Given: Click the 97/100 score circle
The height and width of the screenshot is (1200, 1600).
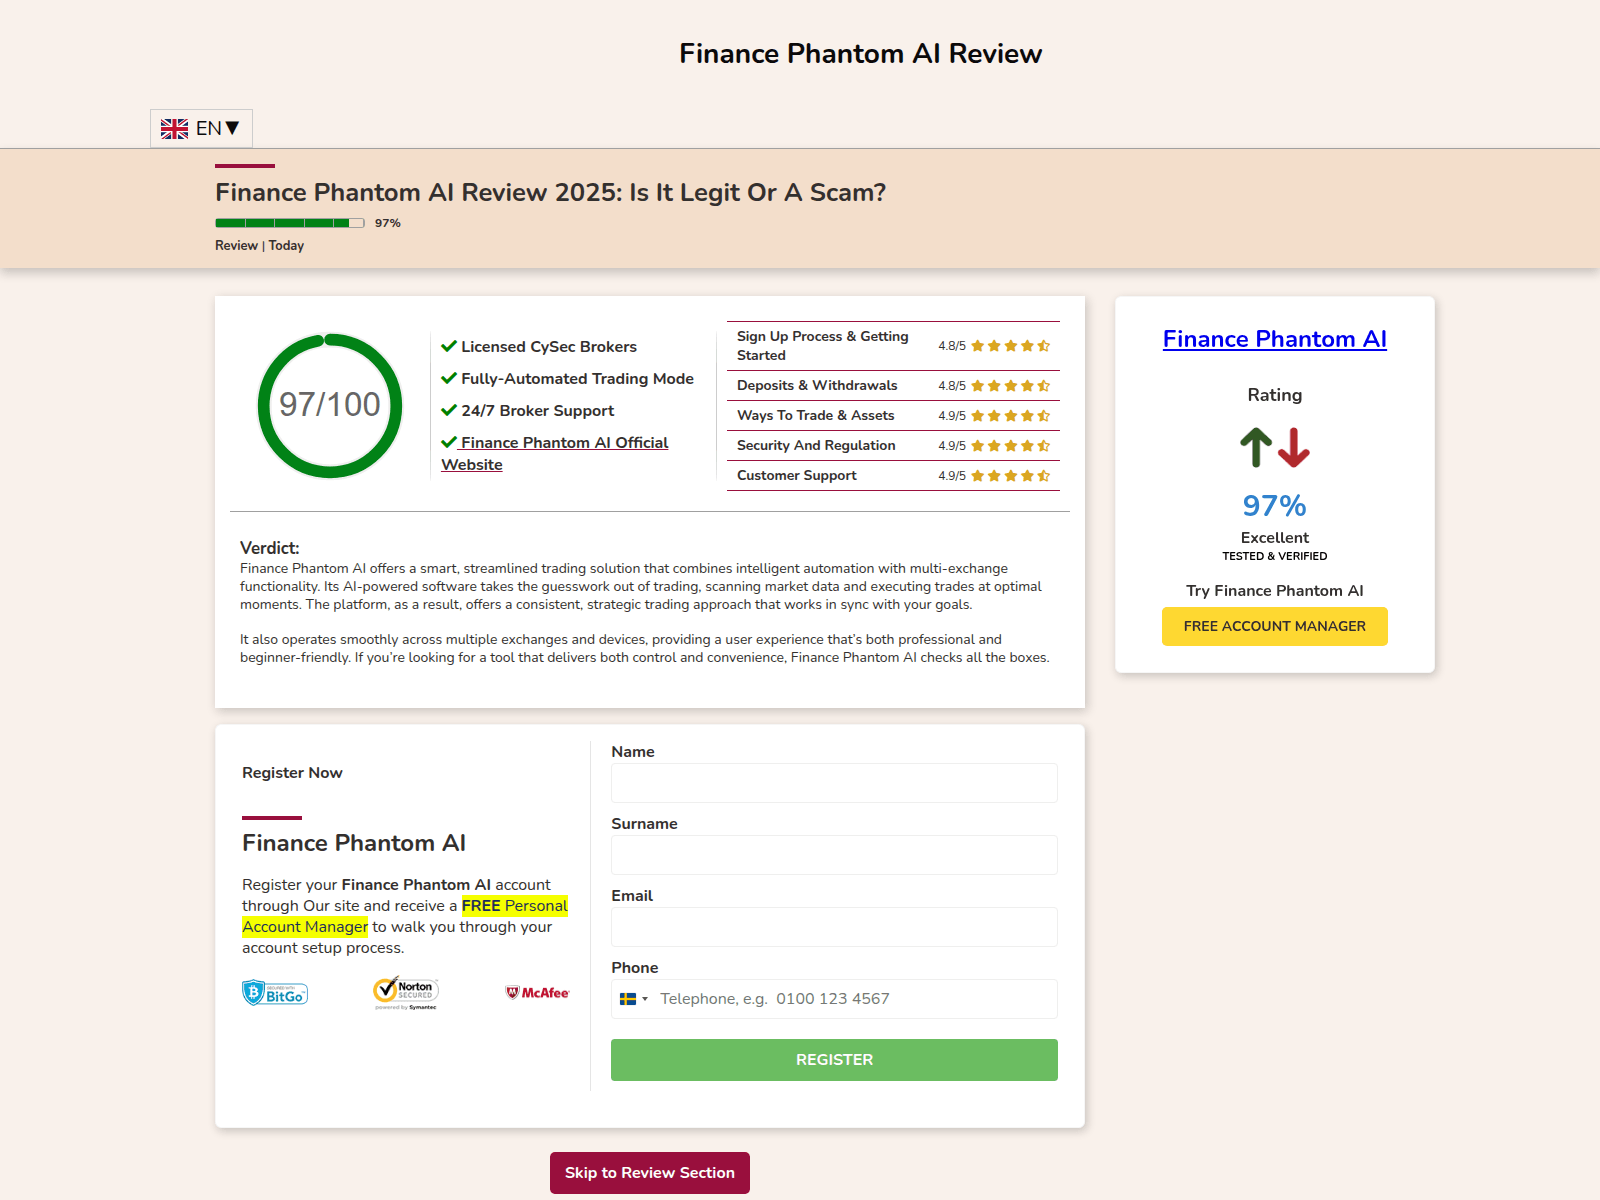Looking at the screenshot, I should tap(330, 405).
